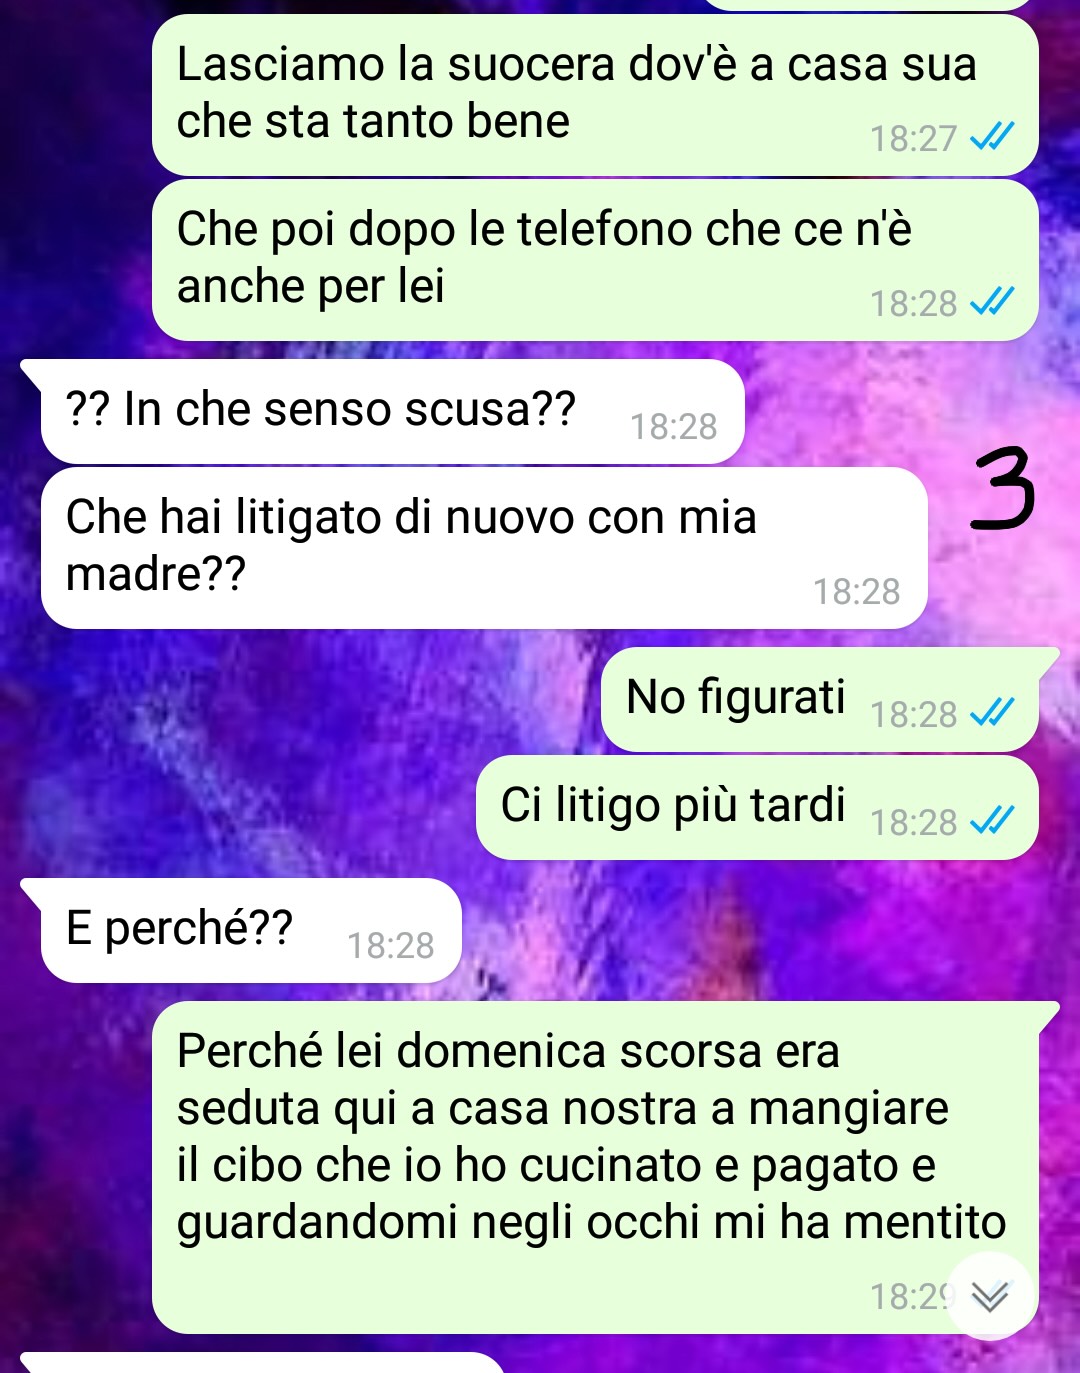Screen dimensions: 1080x1373
Task: Tap blue read ticks on 'Lasciamo la suocera' message
Action: (x=992, y=137)
